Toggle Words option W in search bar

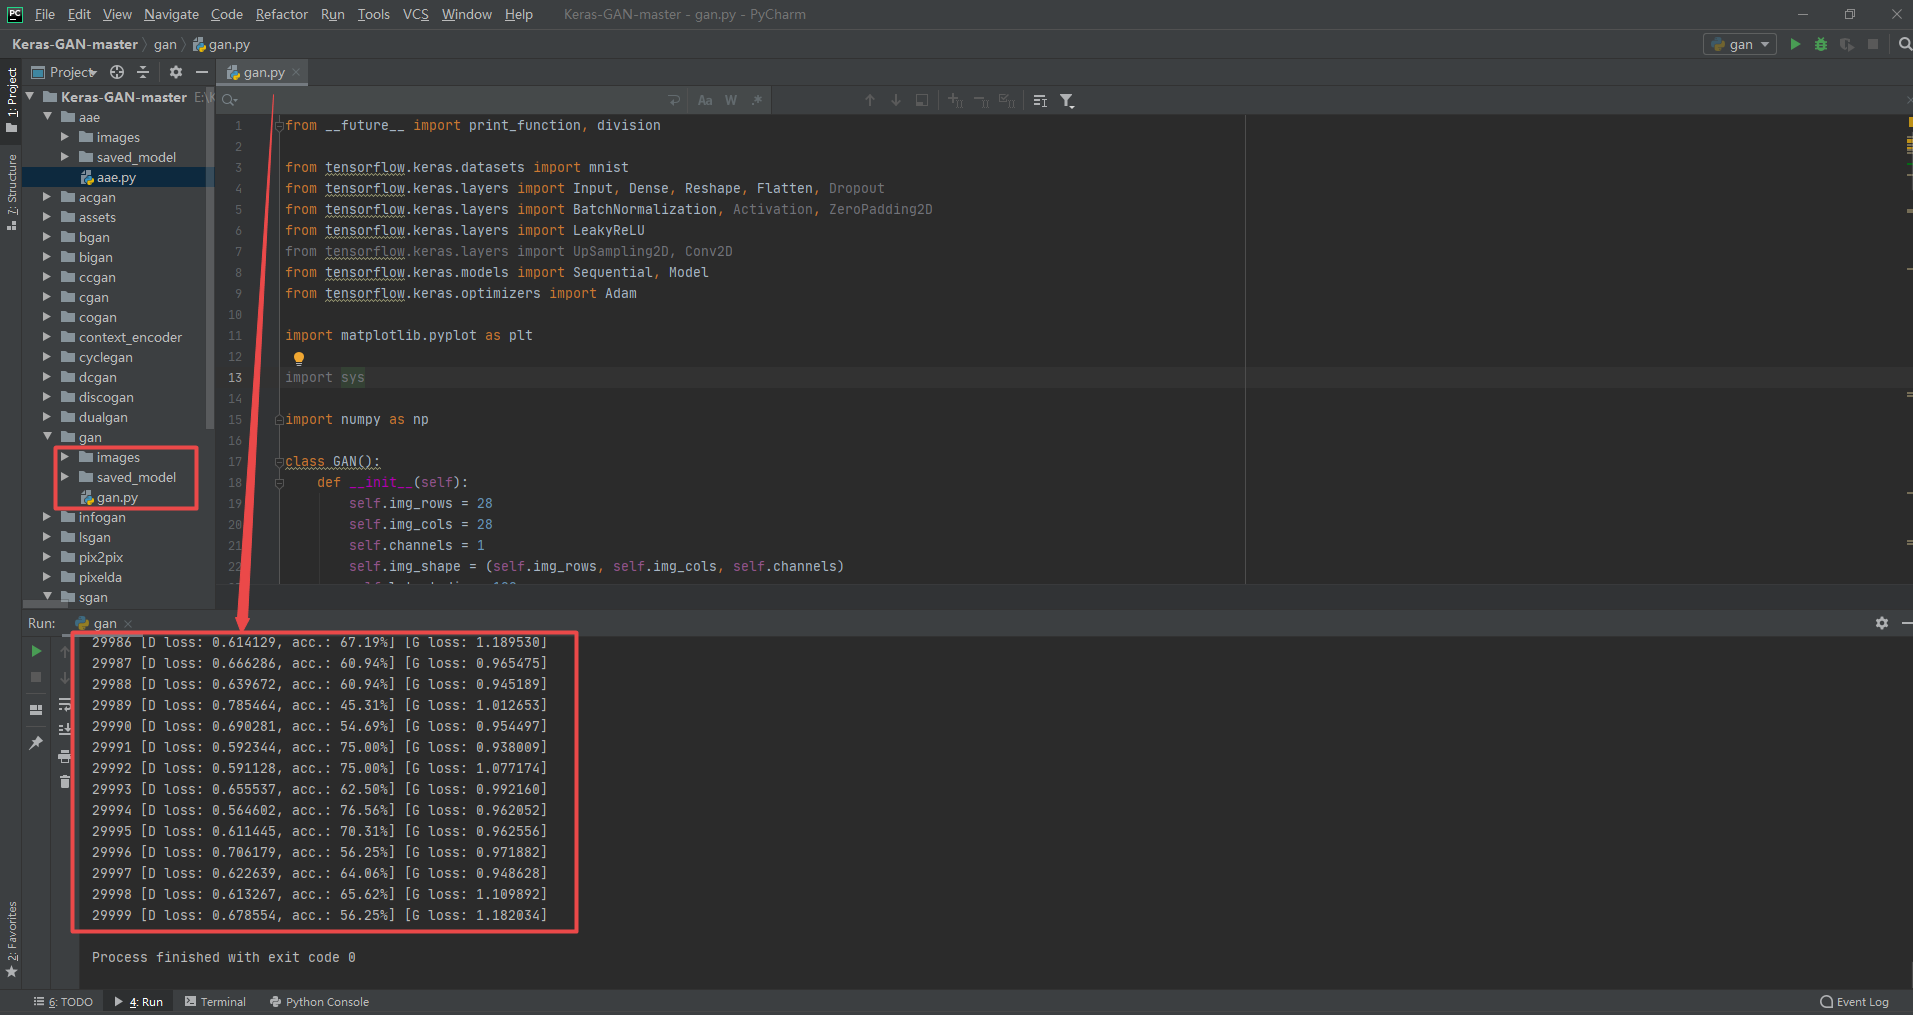(731, 100)
